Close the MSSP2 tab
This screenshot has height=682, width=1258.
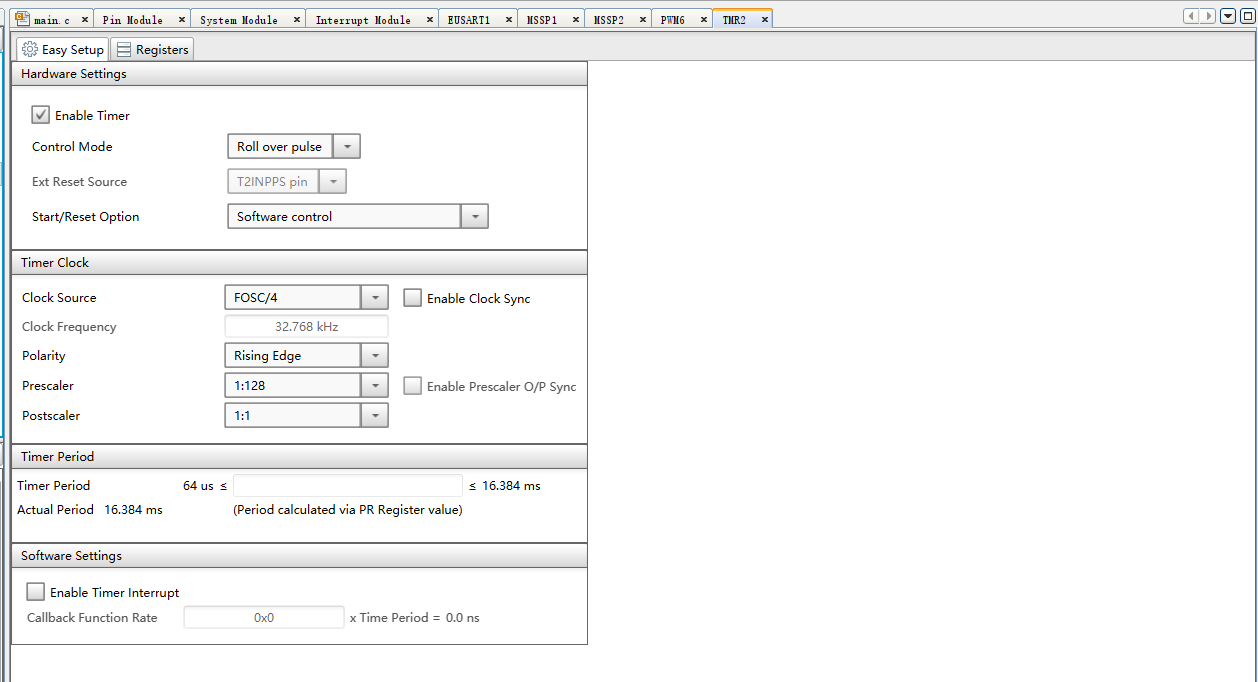click(641, 20)
